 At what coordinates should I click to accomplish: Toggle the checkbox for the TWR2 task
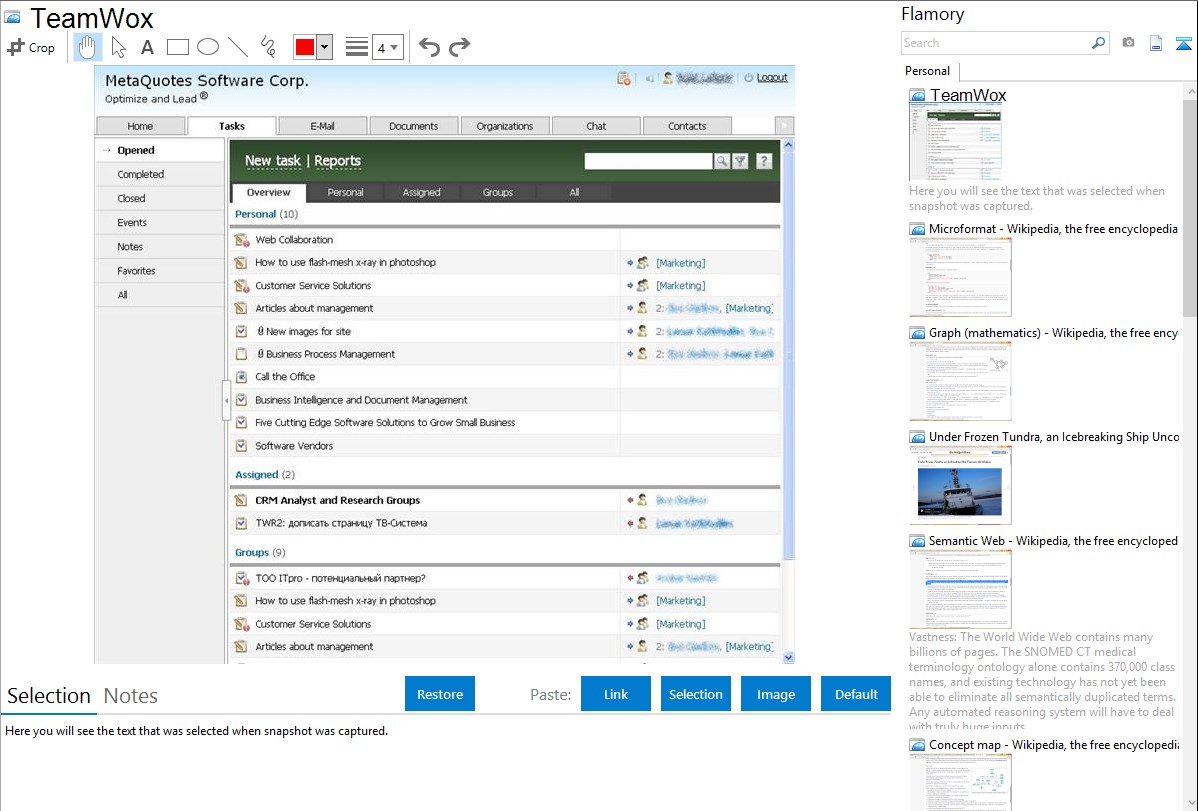point(241,524)
